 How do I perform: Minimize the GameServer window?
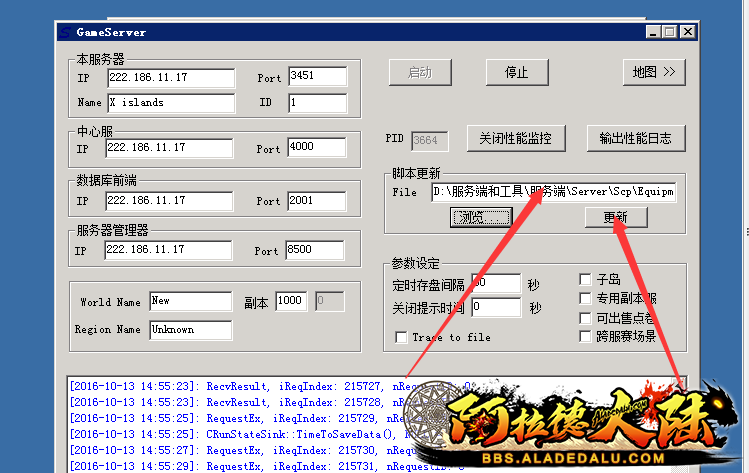[653, 32]
